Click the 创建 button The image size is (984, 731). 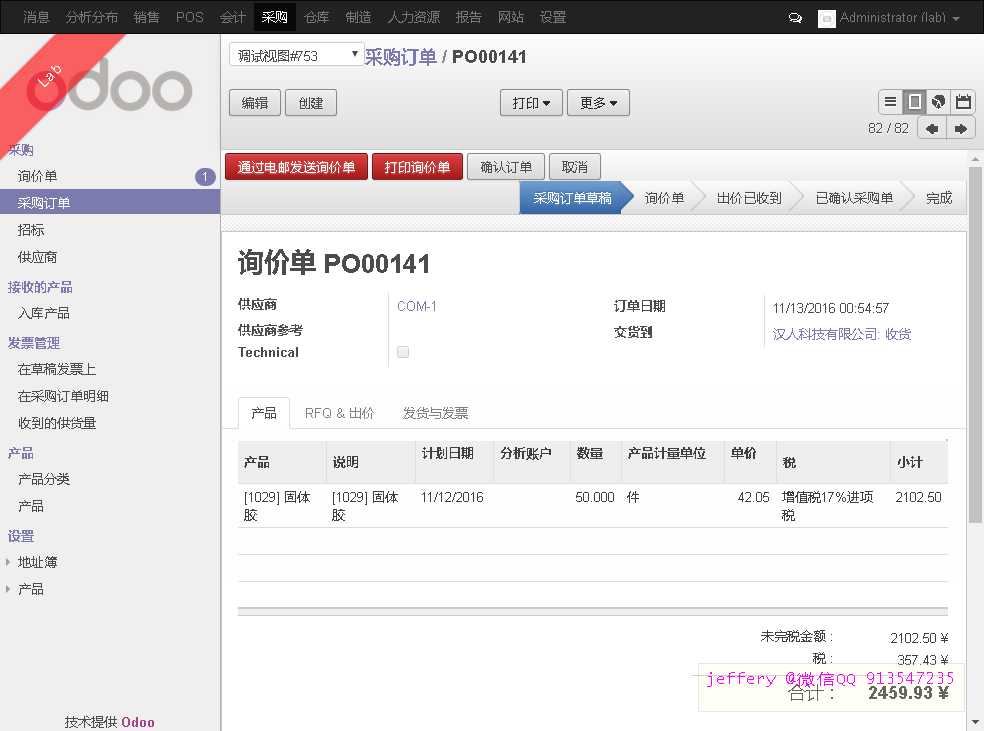click(311, 103)
